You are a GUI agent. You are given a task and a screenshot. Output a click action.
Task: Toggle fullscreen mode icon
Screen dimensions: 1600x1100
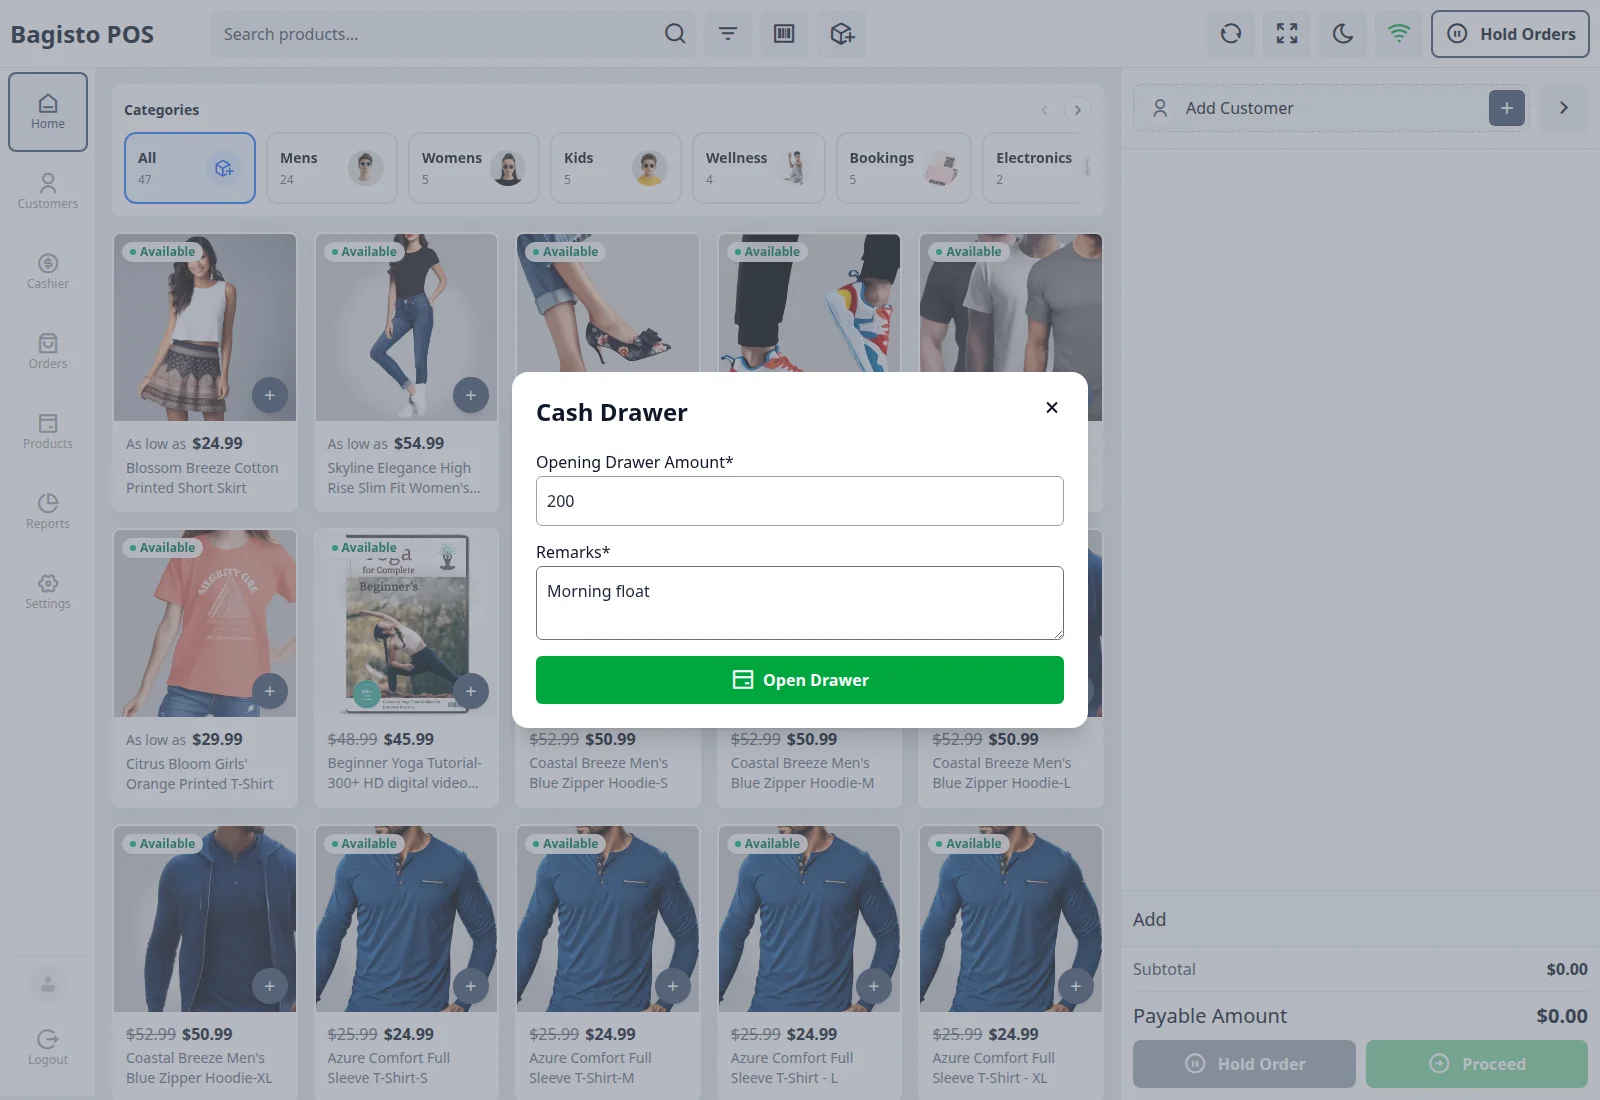click(x=1287, y=34)
